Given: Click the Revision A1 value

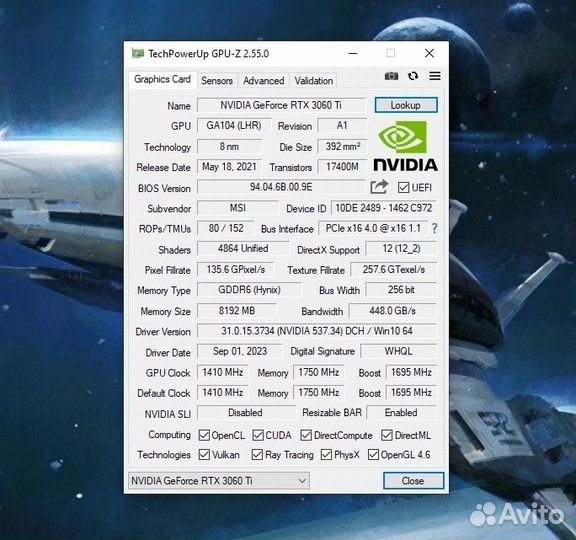Looking at the screenshot, I should coord(342,126).
